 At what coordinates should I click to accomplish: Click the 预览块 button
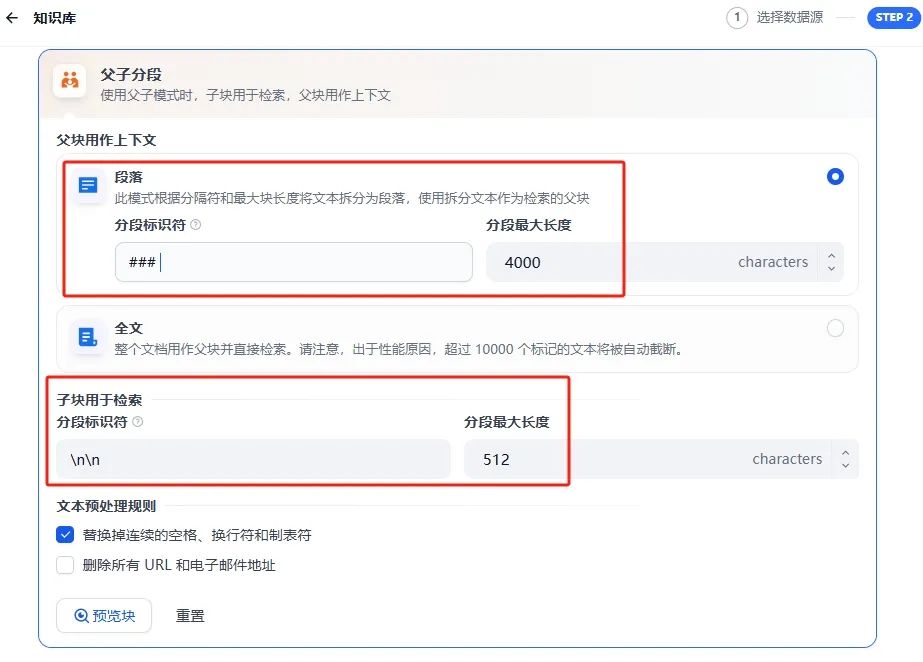click(x=104, y=616)
